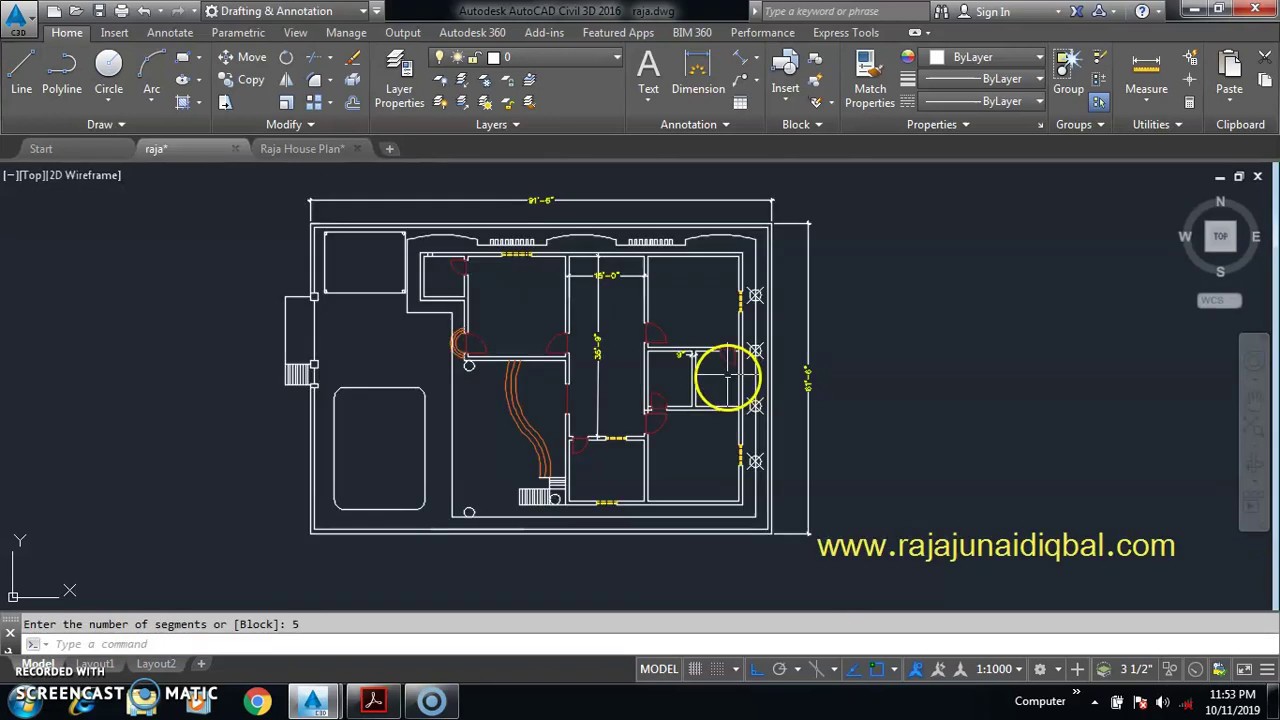Click the 2D Wireframe visual style label

click(x=84, y=175)
